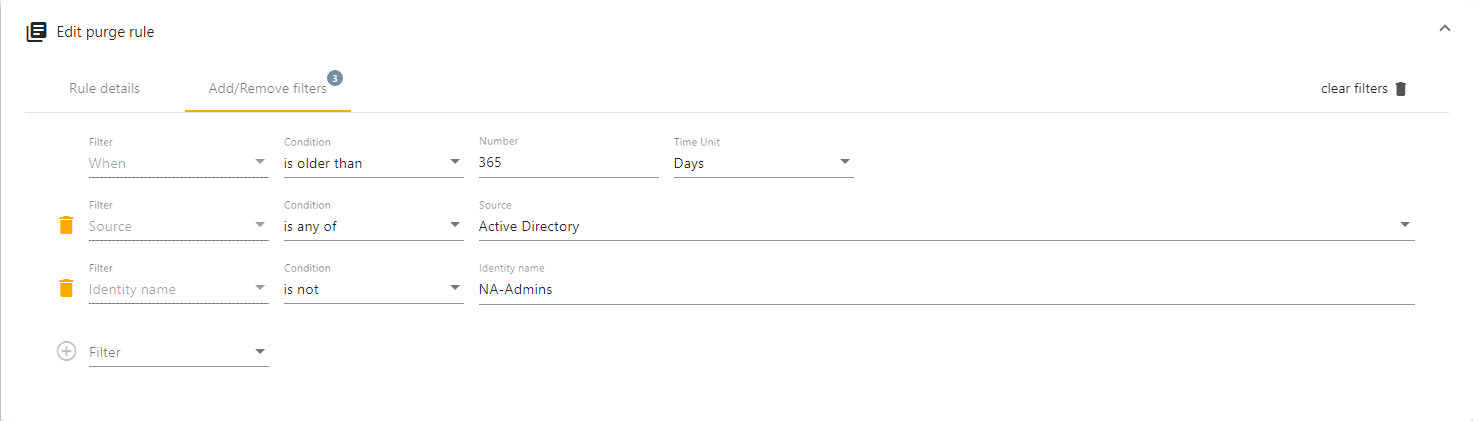This screenshot has height=421, width=1473.
Task: Click the disabled When filter dropdown
Action: pyautogui.click(x=178, y=163)
